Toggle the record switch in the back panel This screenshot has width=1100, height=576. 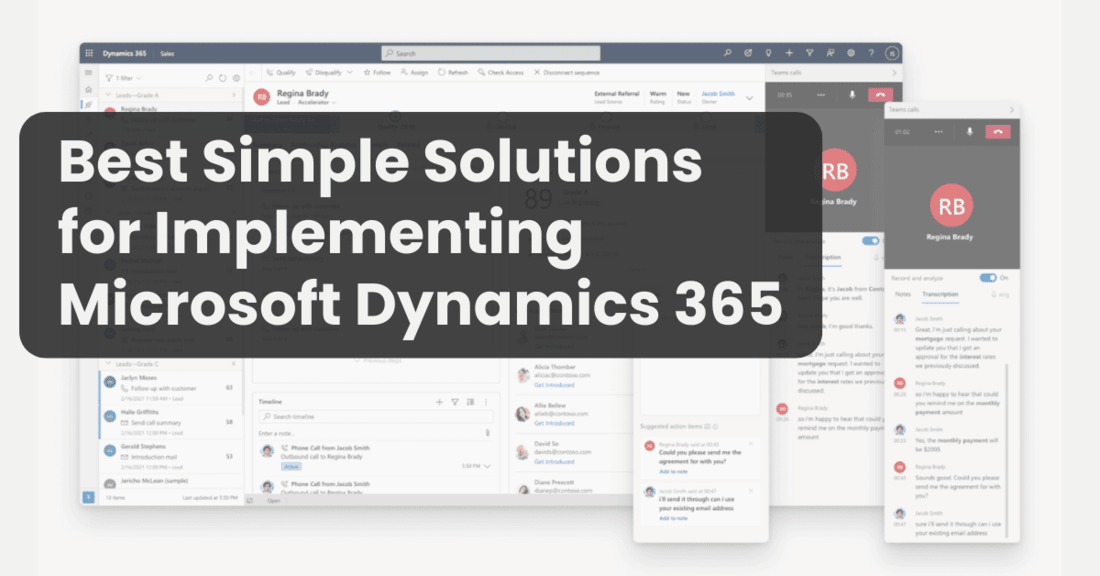[x=871, y=241]
